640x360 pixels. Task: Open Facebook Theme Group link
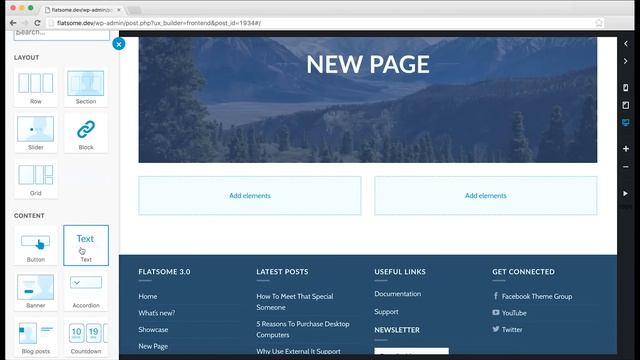click(x=537, y=296)
